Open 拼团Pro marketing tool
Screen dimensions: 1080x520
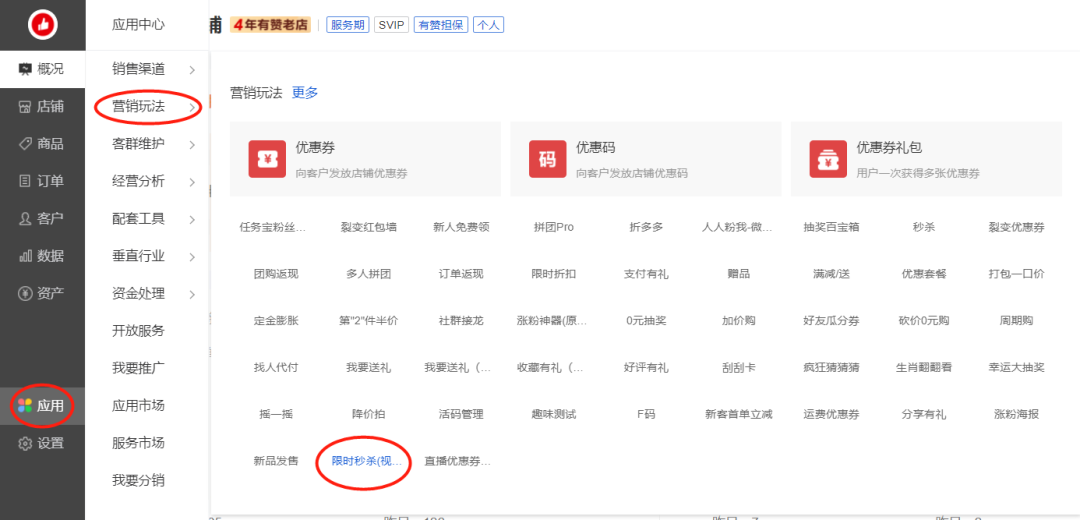click(554, 227)
